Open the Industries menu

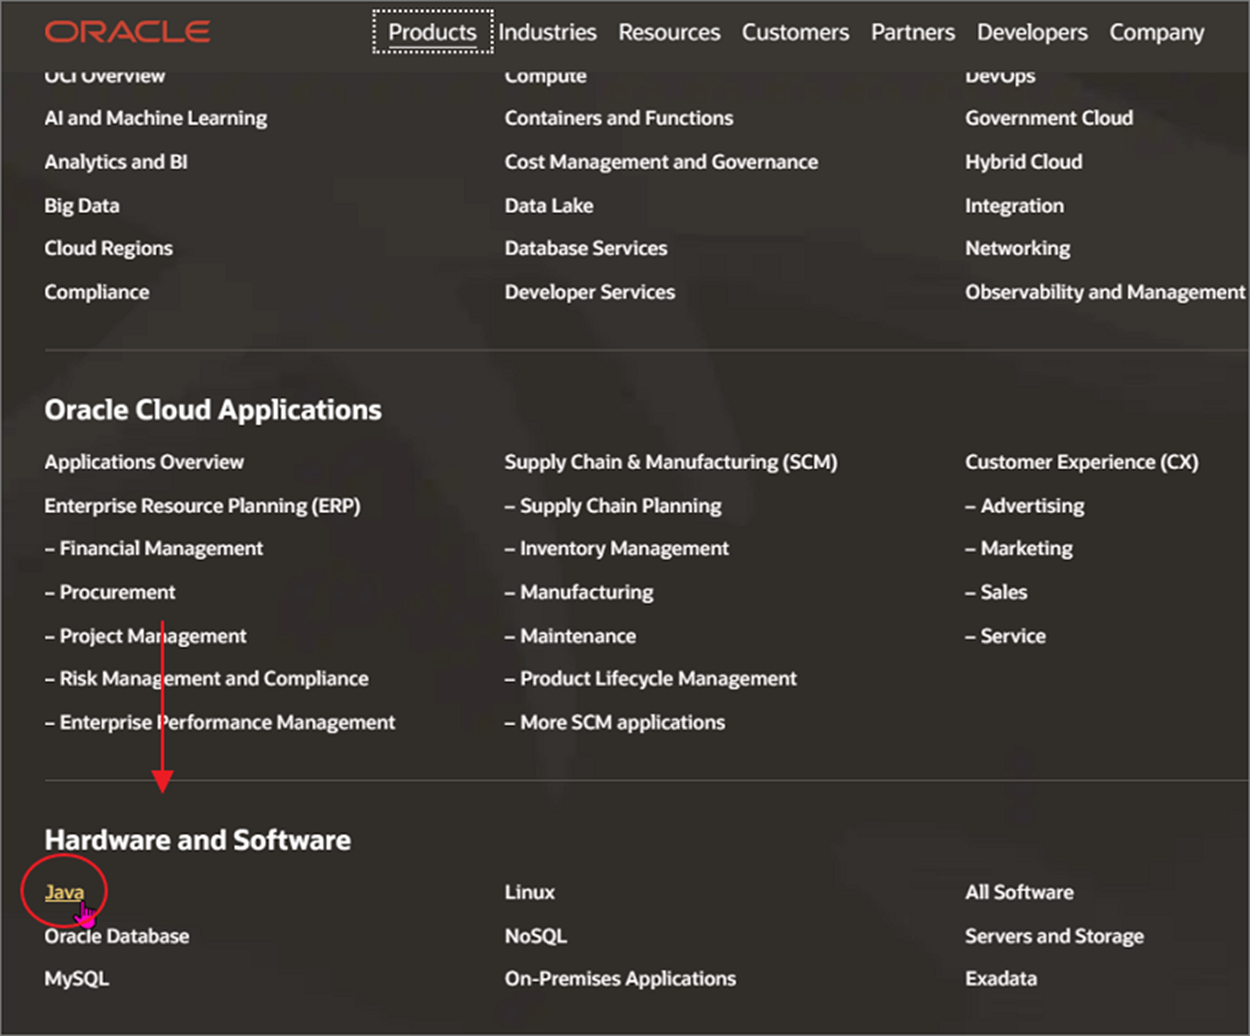tap(547, 32)
